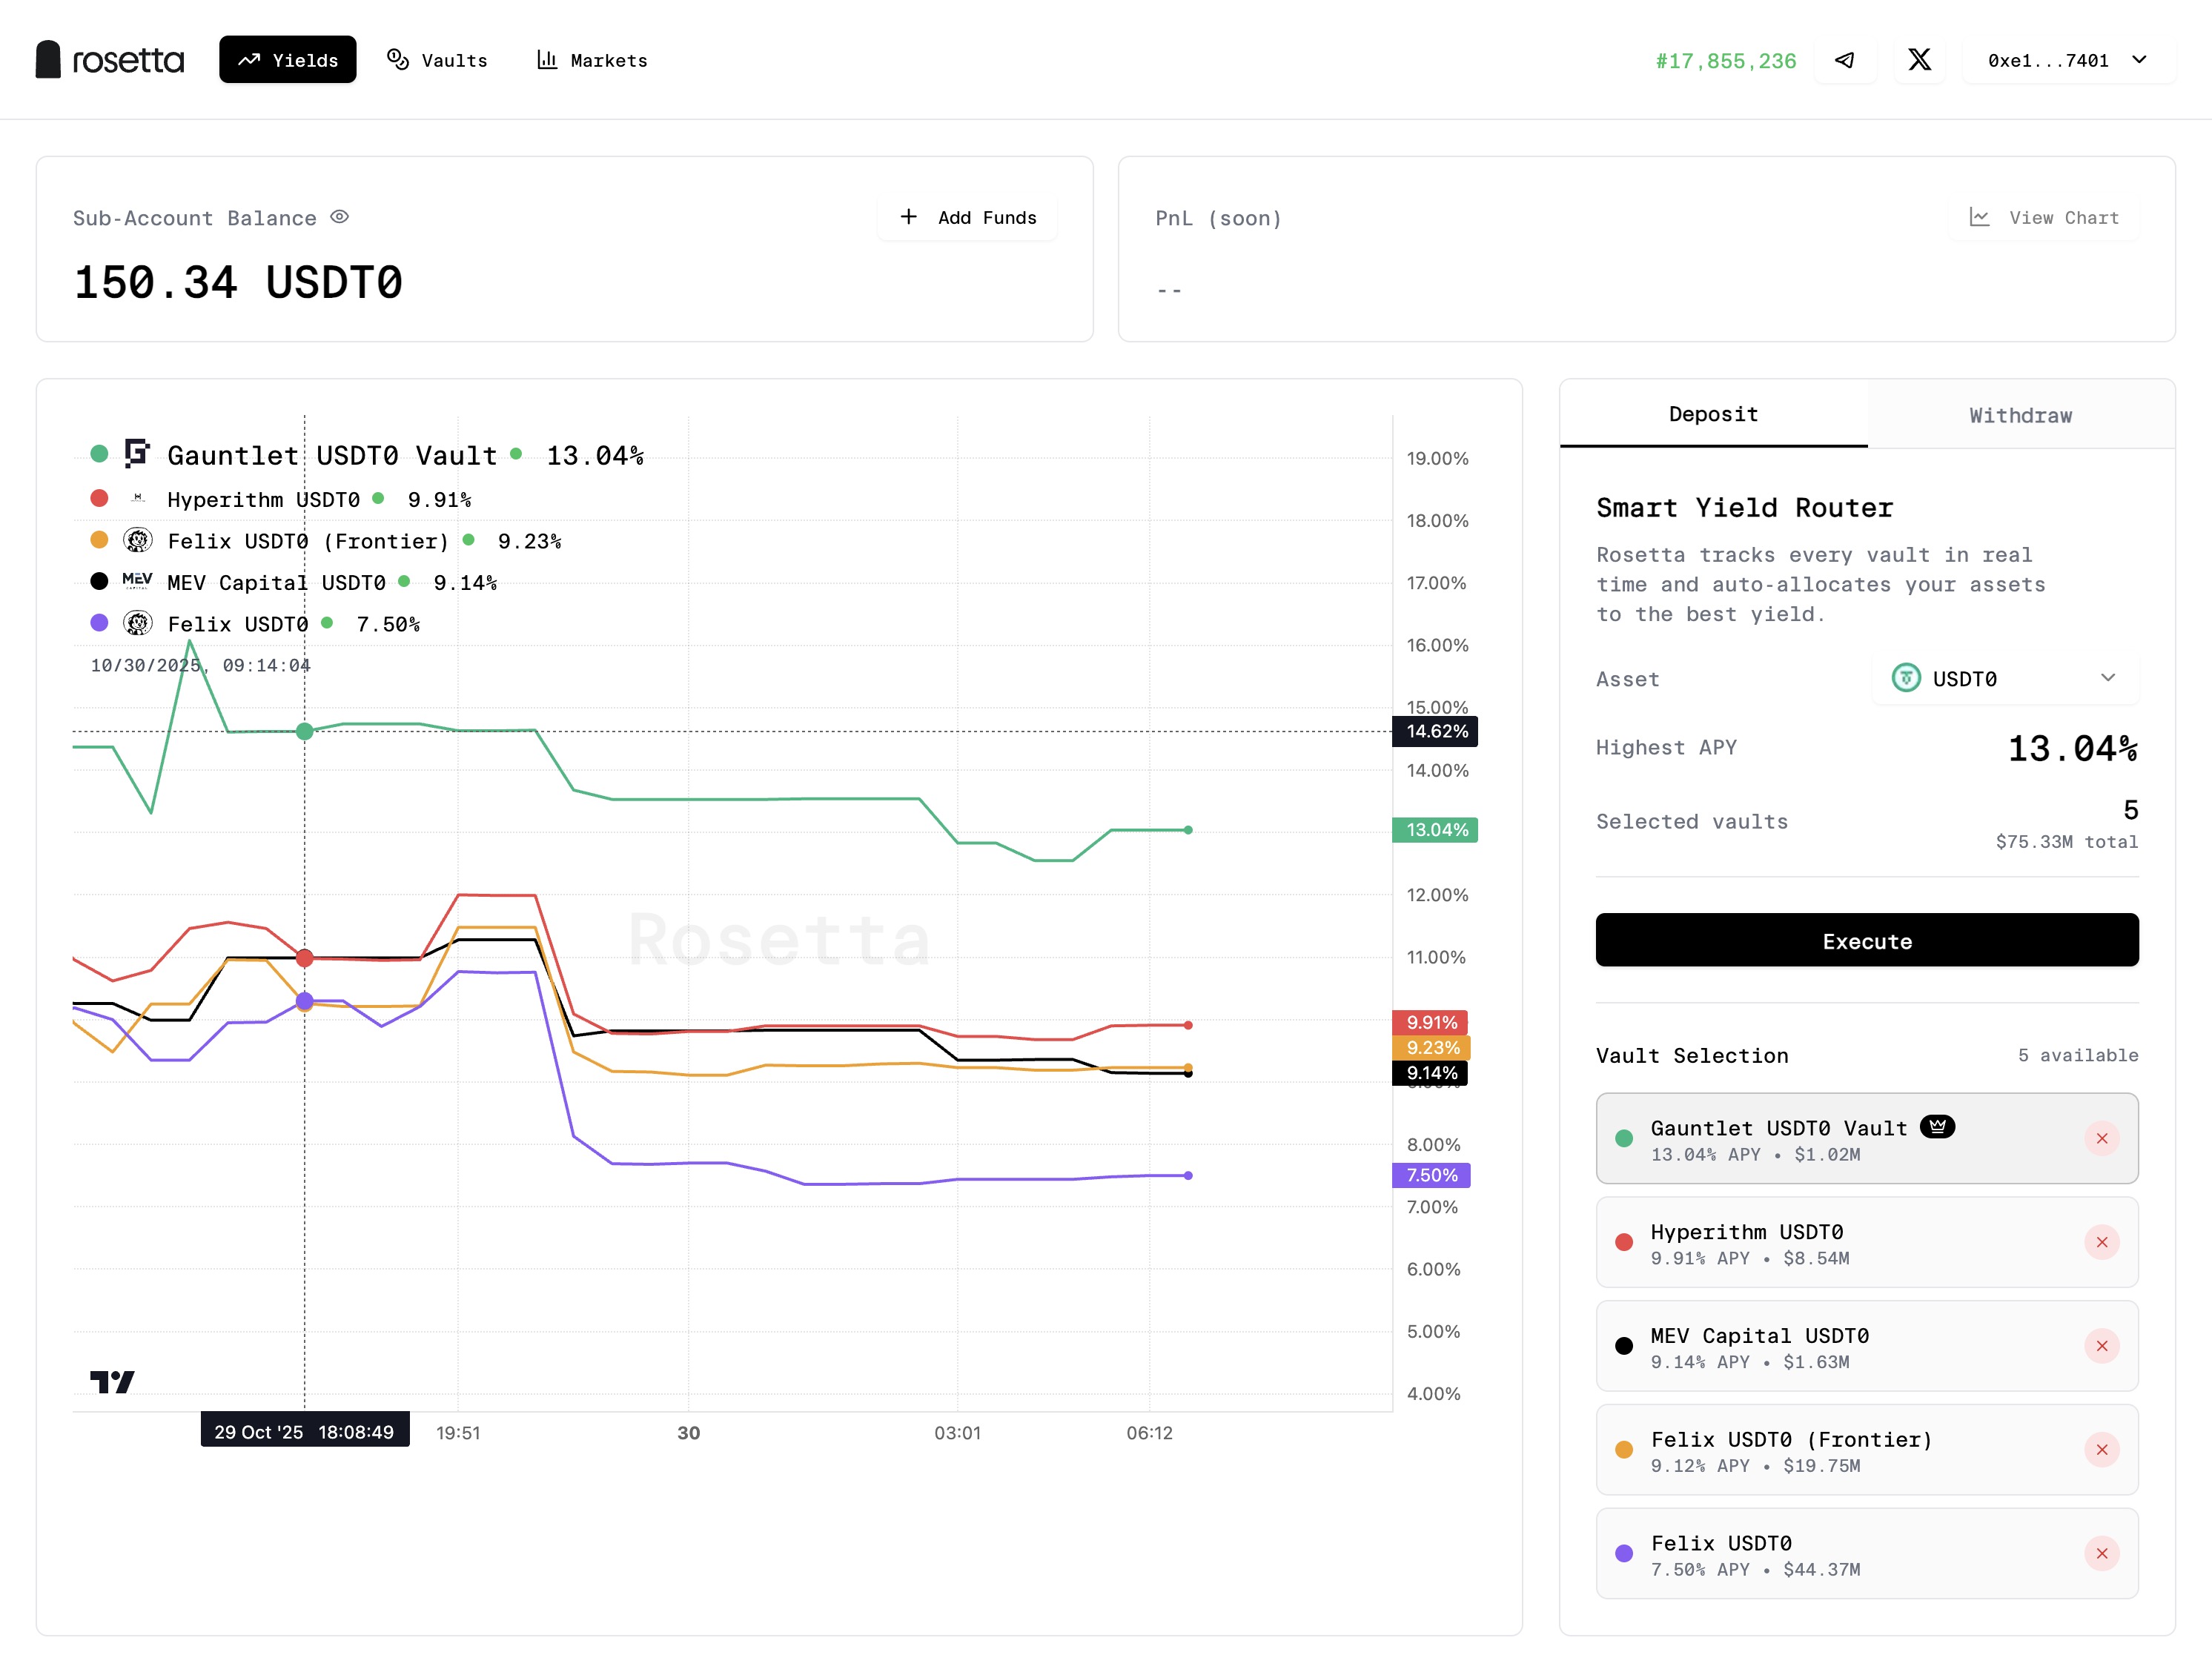Click green Gauntlet legend color dot

click(99, 454)
